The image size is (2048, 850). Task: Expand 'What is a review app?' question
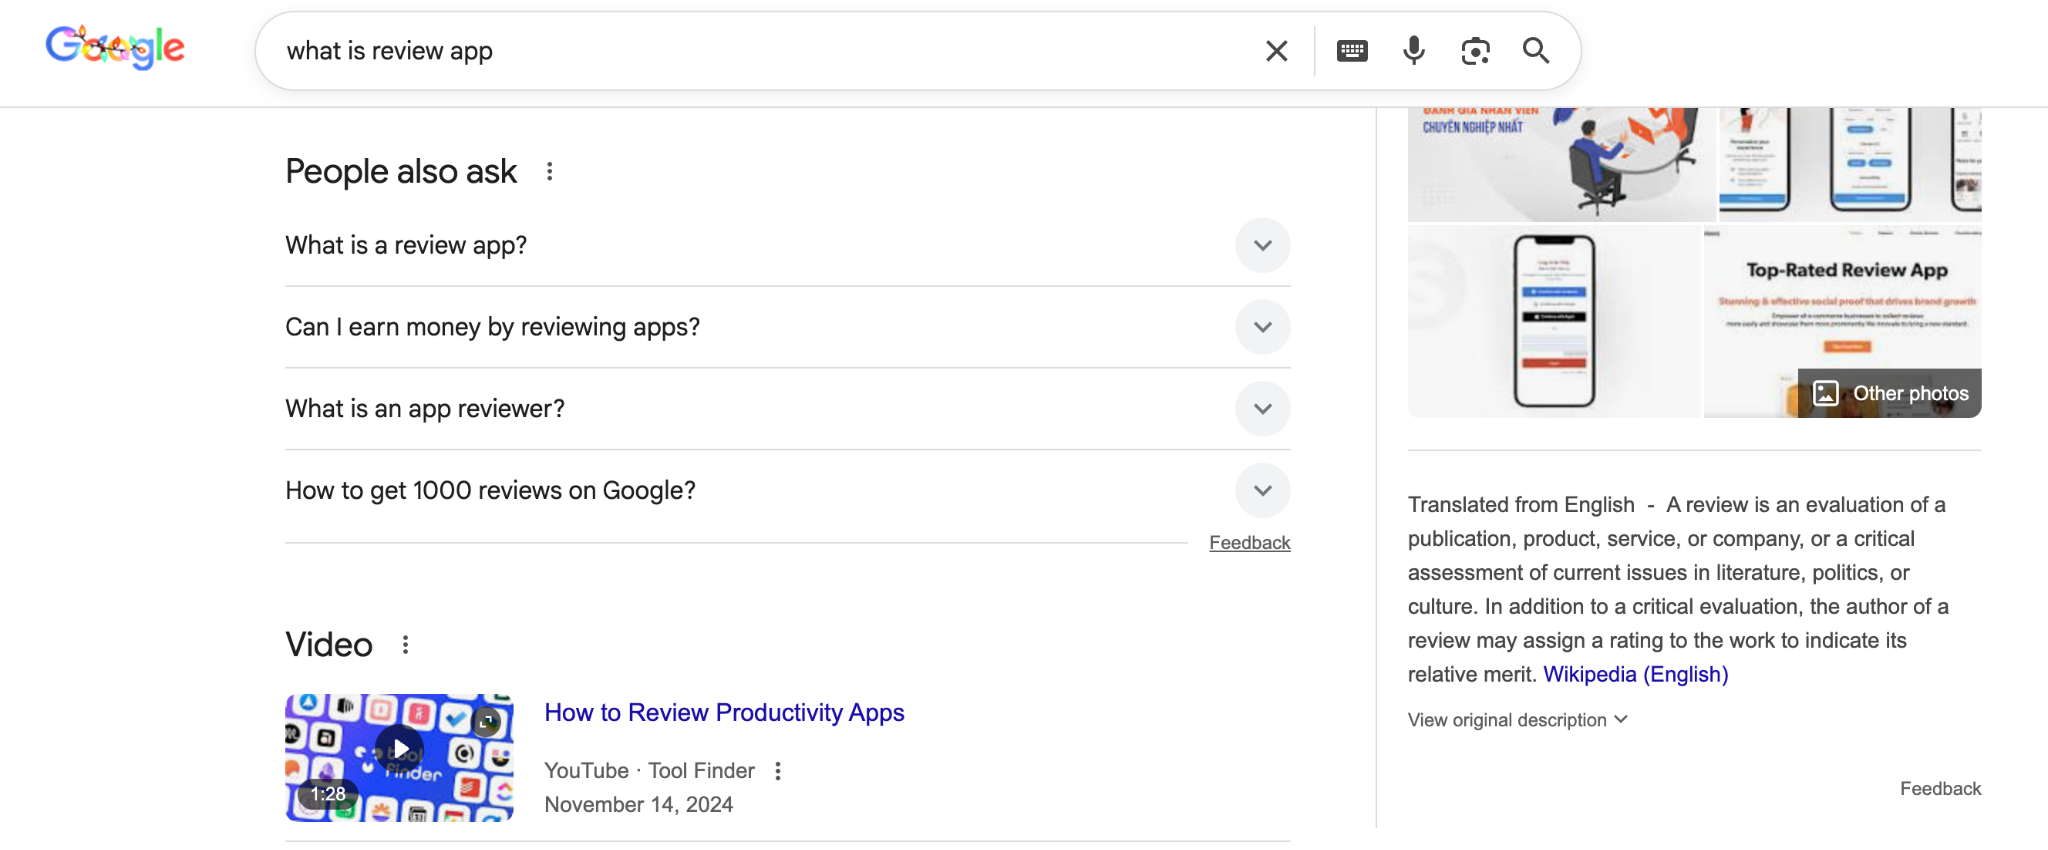tap(1263, 246)
